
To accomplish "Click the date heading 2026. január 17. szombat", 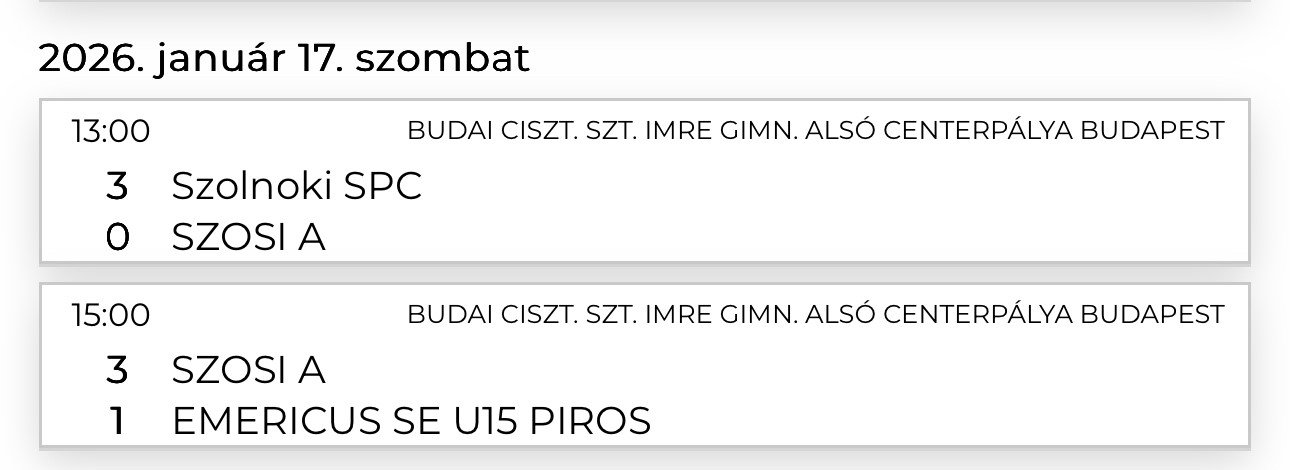I will 284,58.
